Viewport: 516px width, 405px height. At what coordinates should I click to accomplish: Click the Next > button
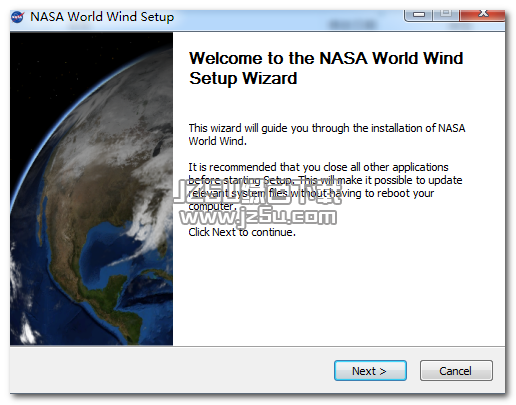[x=370, y=370]
